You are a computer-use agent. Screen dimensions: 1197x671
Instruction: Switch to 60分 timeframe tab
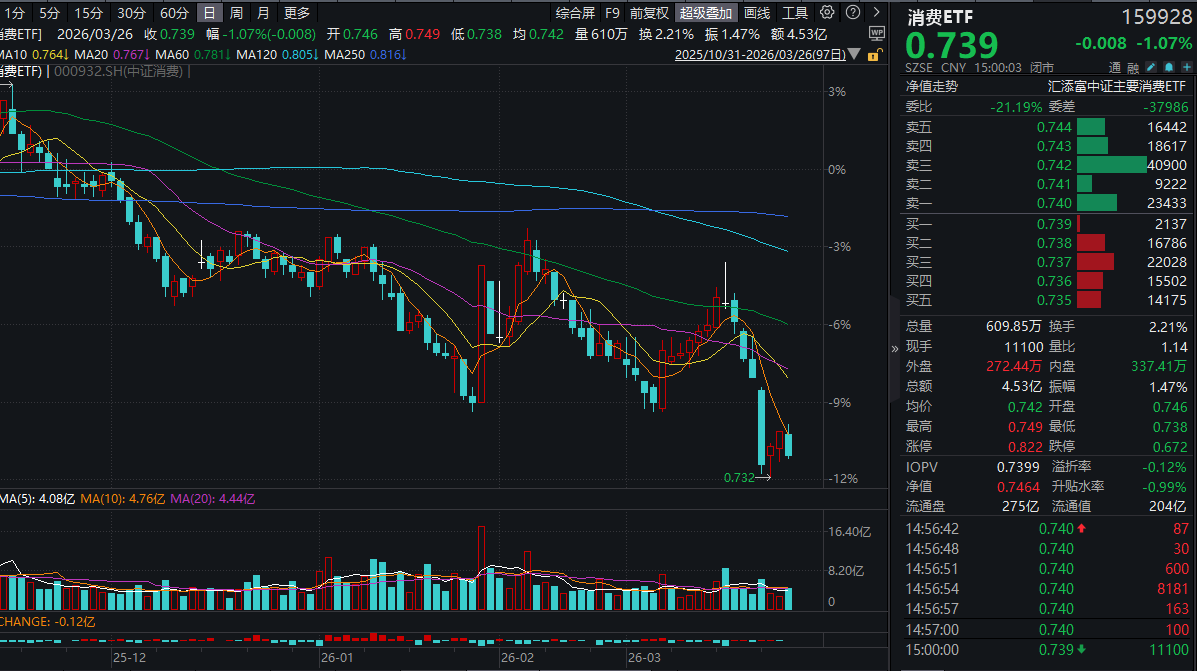pyautogui.click(x=174, y=13)
